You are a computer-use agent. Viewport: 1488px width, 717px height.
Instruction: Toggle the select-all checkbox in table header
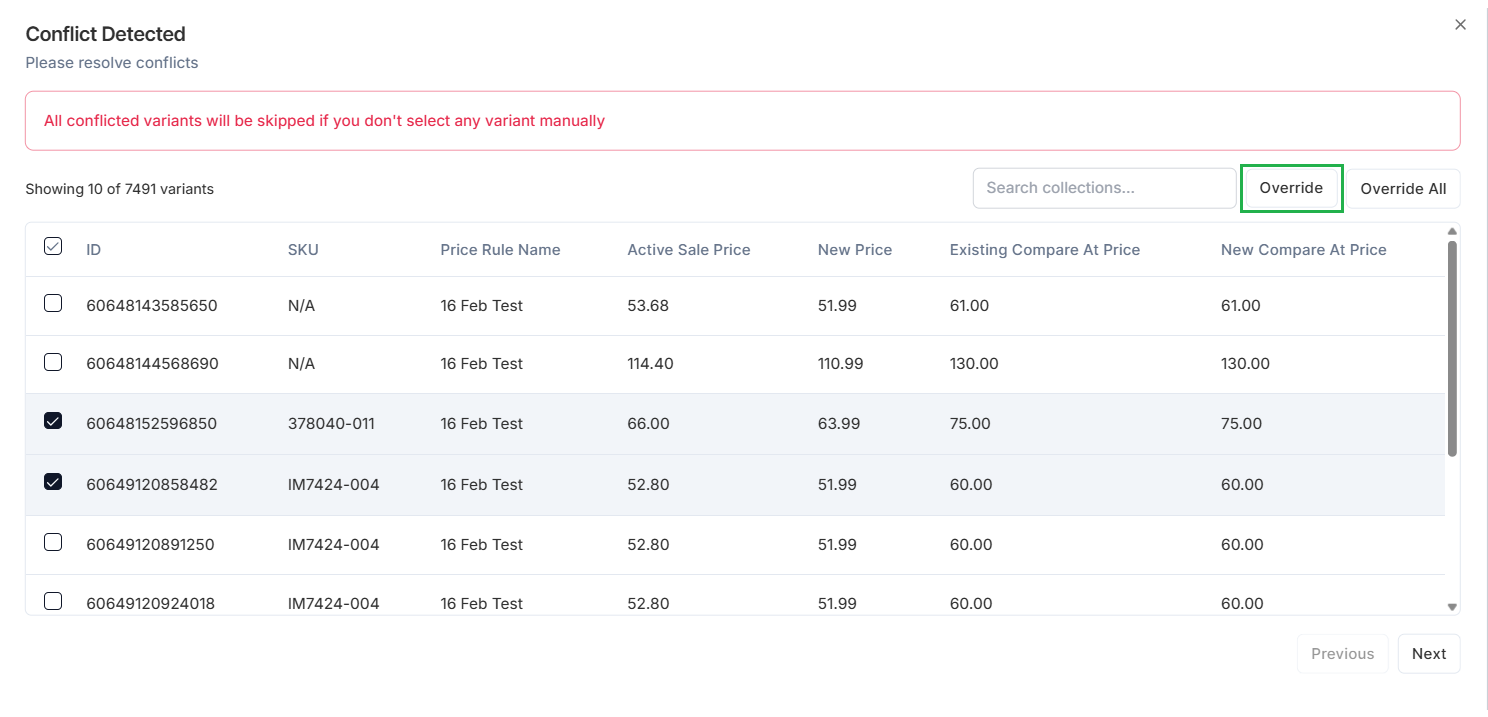[53, 246]
